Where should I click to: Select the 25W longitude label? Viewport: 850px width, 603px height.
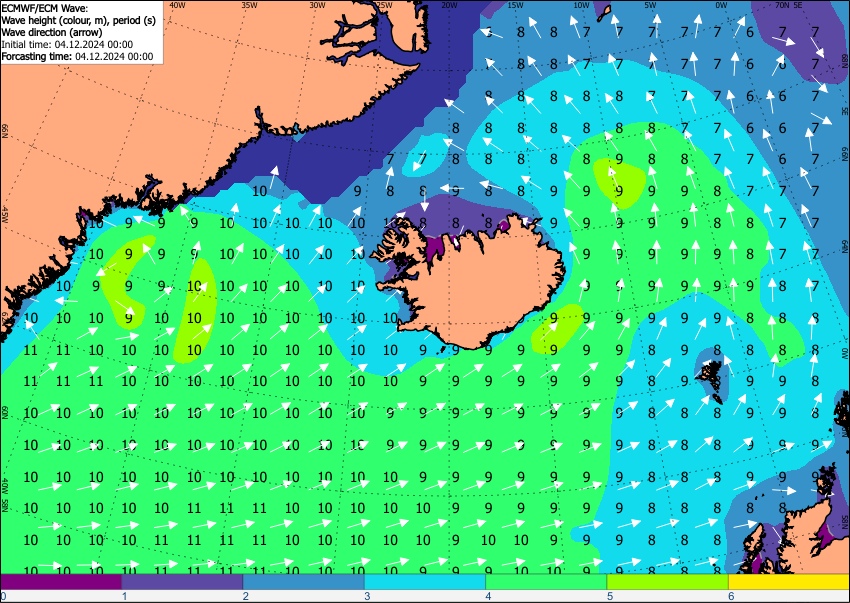coord(384,5)
